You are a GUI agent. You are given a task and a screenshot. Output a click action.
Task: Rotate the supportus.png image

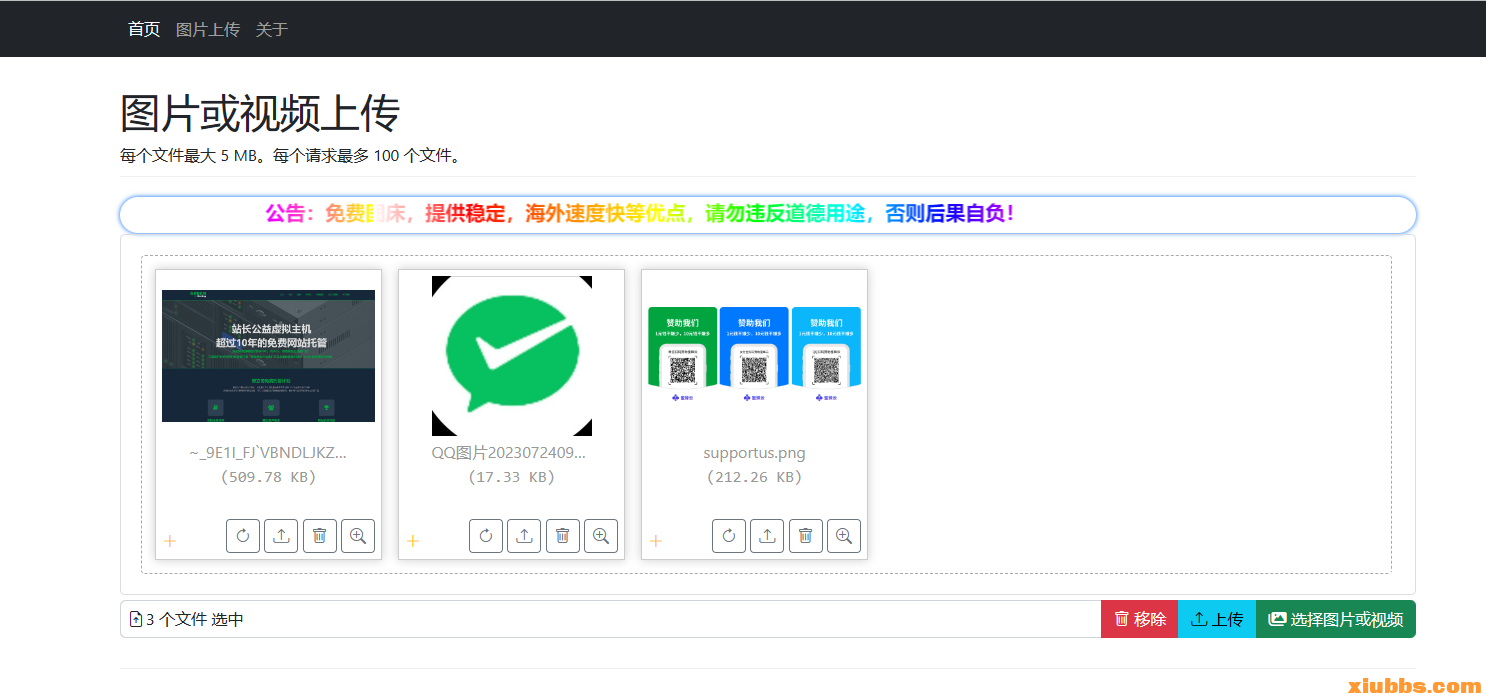[x=729, y=536]
